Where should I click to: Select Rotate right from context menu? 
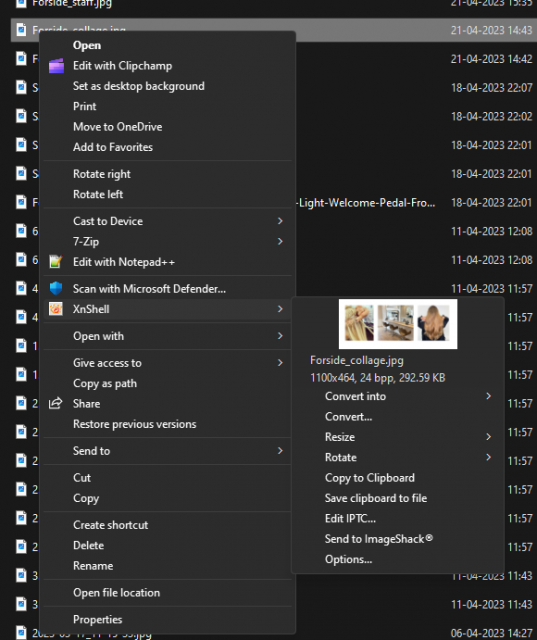102,174
